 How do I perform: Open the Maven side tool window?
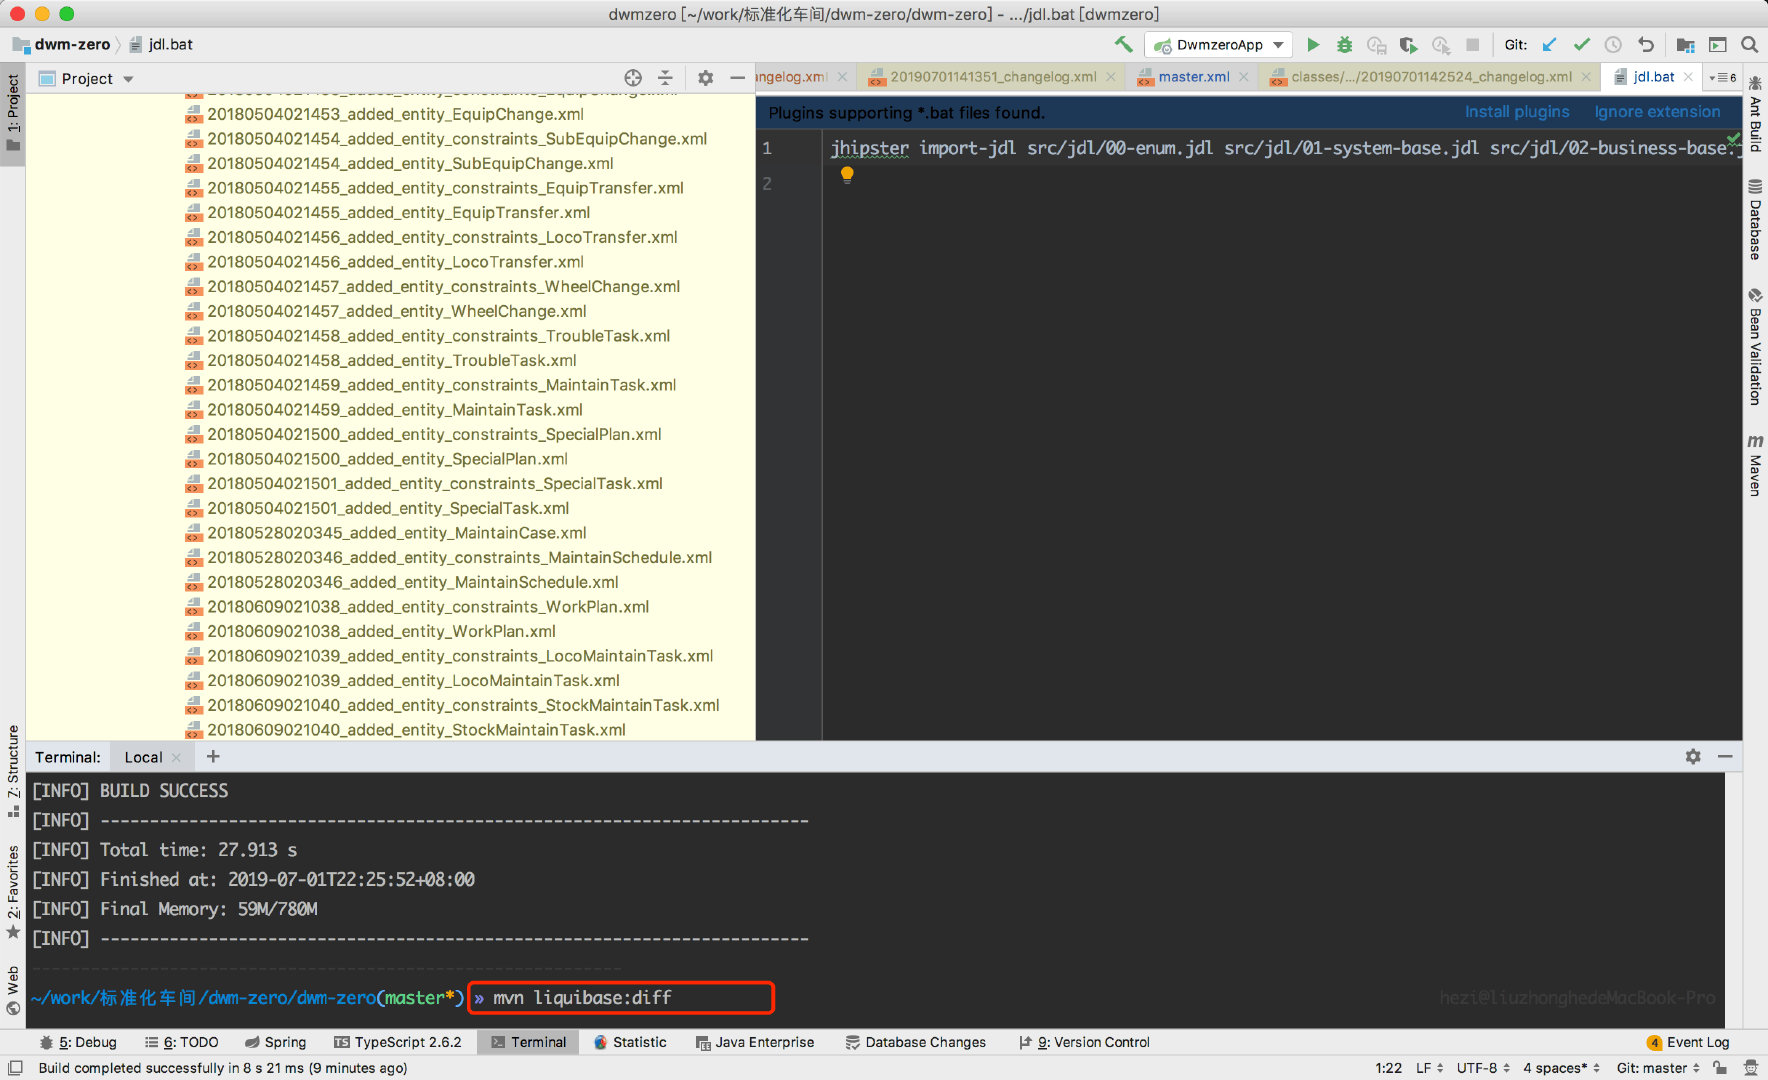coord(1755,466)
